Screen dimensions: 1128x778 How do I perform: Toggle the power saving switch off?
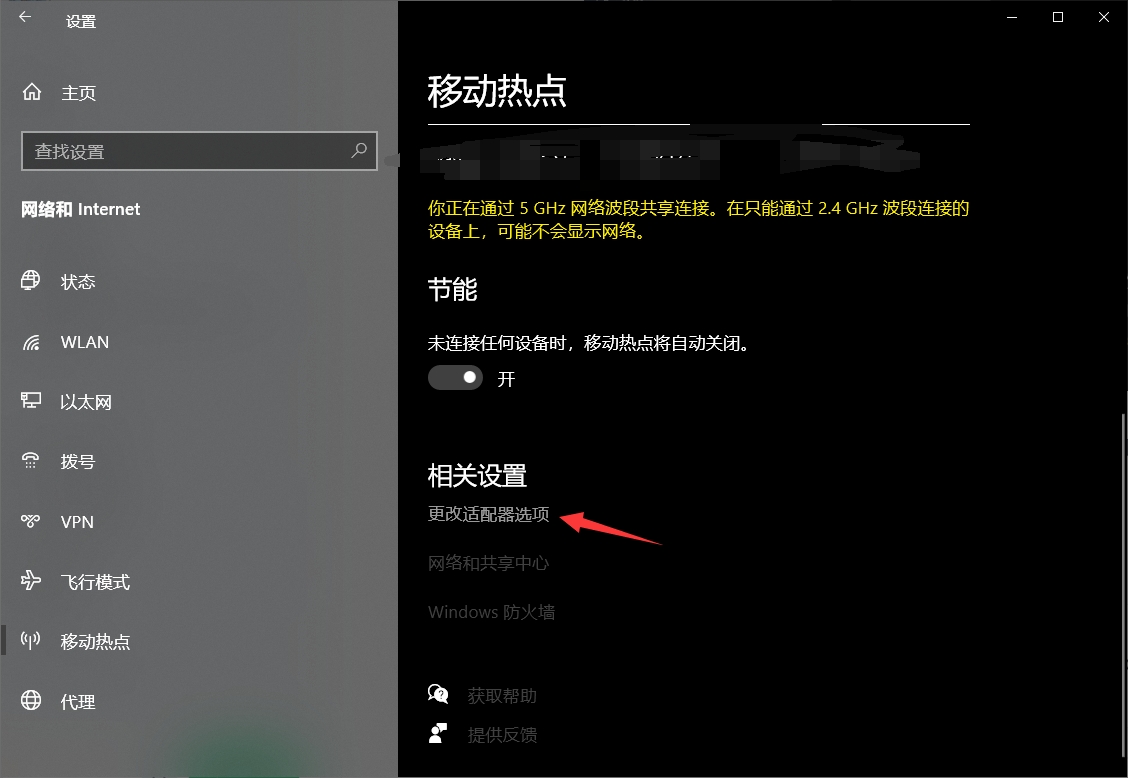(455, 377)
